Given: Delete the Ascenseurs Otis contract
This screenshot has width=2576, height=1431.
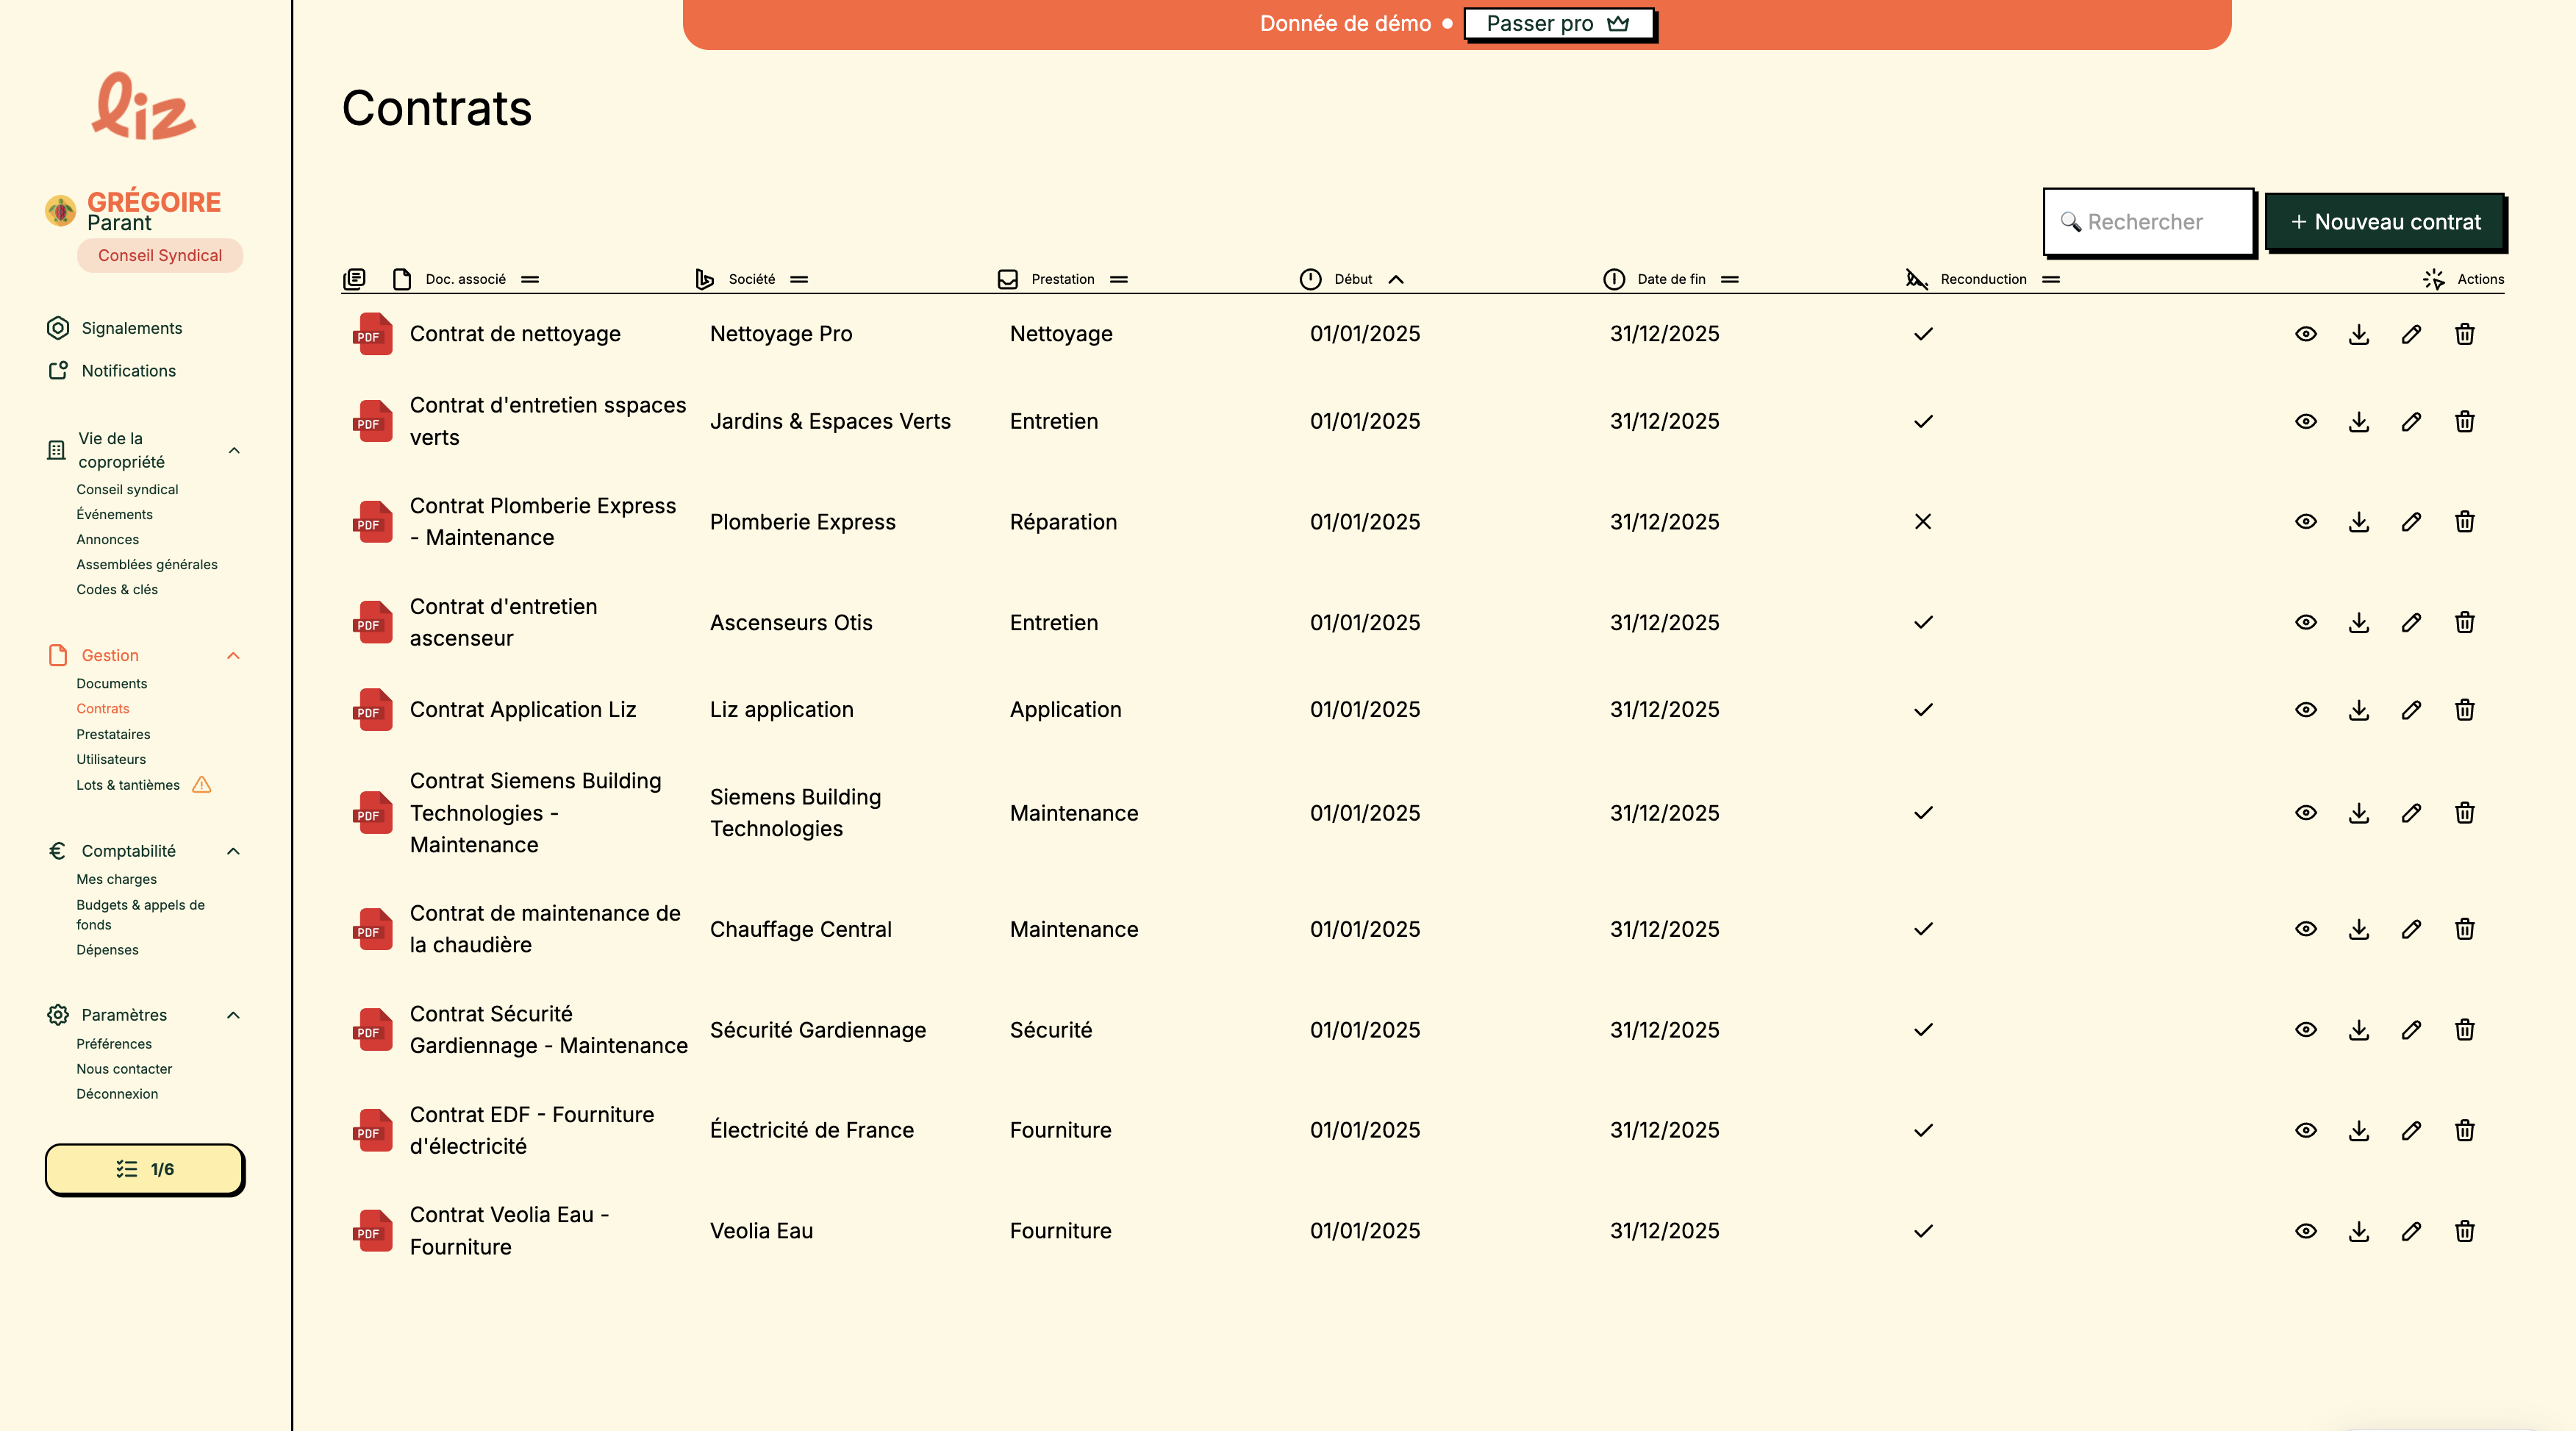Looking at the screenshot, I should (x=2464, y=622).
